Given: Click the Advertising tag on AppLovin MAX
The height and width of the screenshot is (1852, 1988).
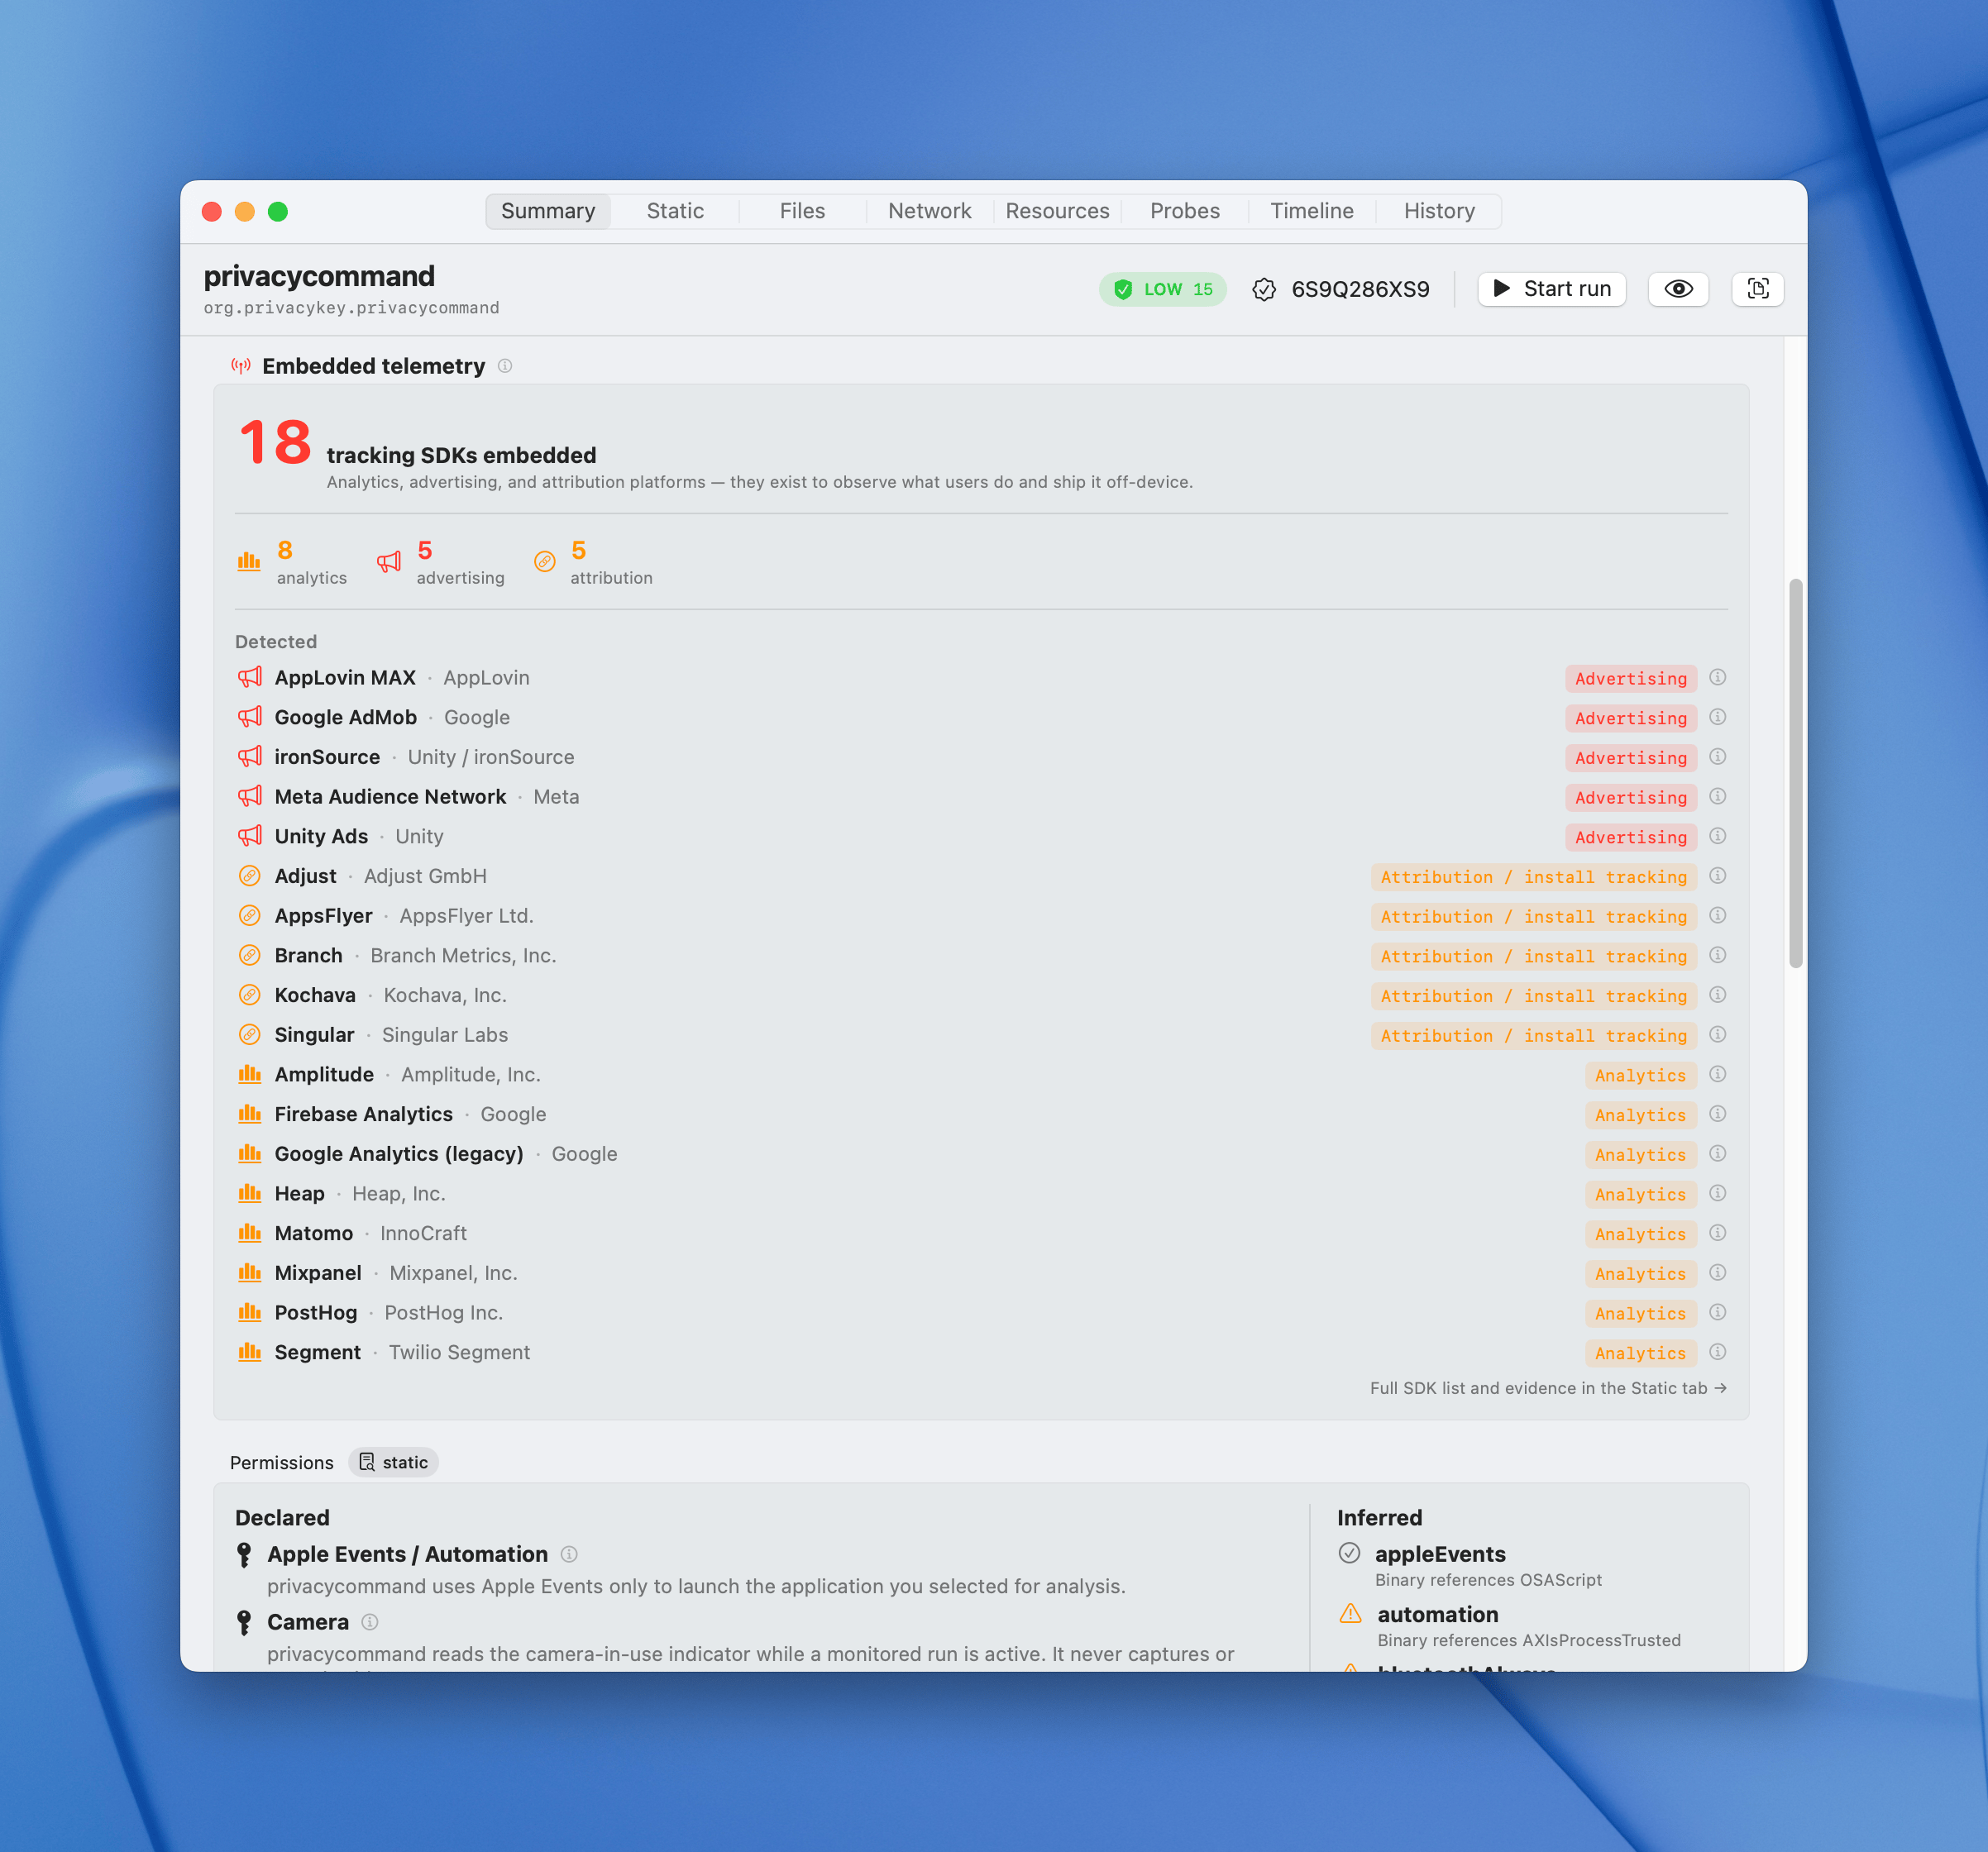Looking at the screenshot, I should (x=1630, y=678).
